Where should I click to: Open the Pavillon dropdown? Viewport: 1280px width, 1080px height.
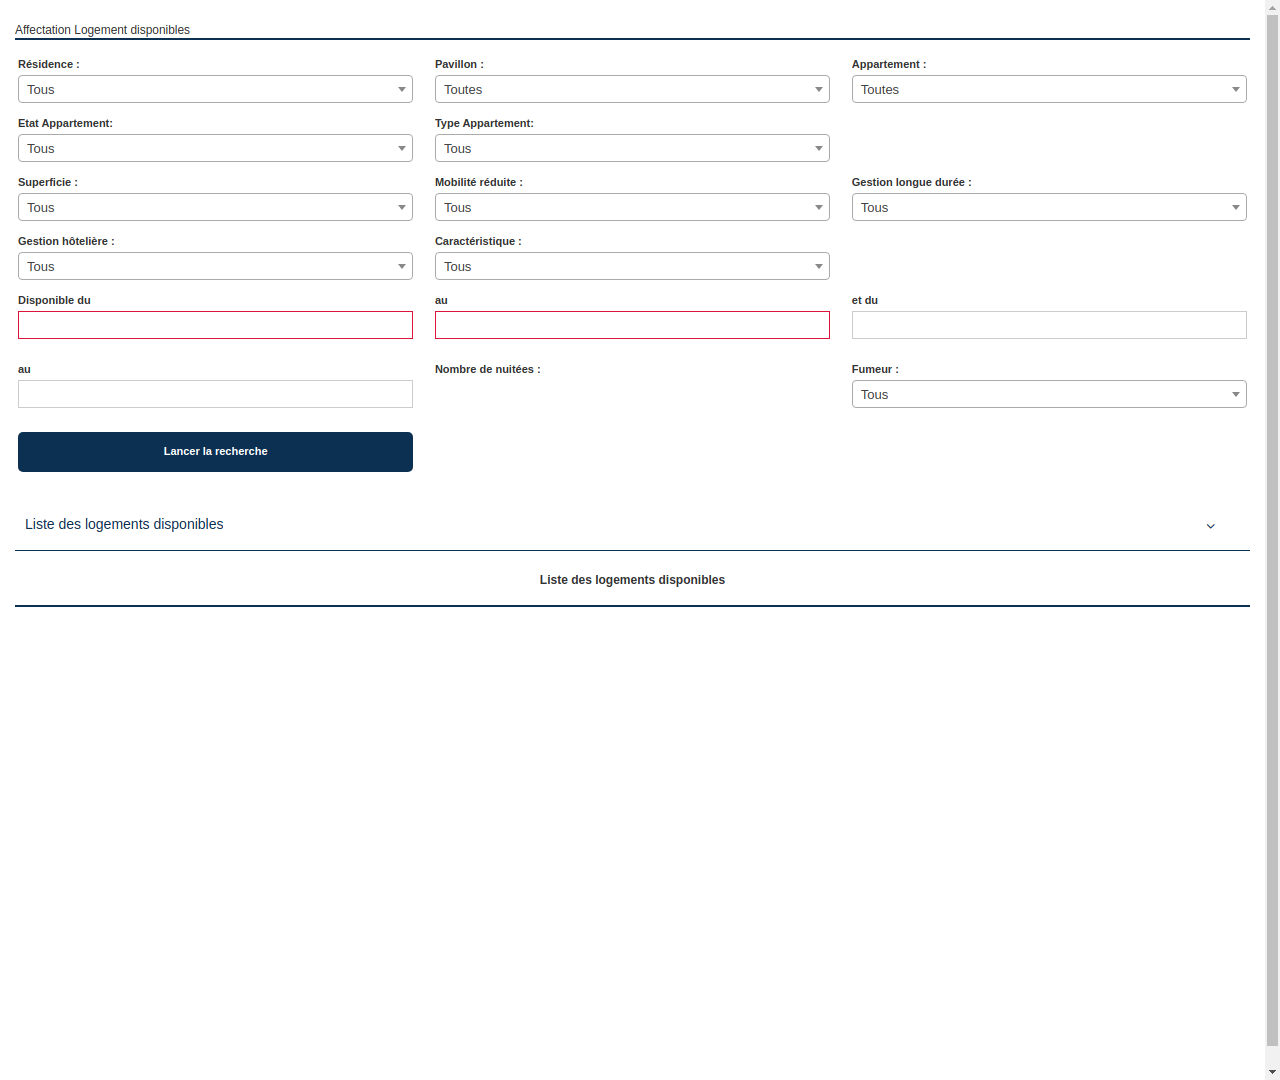point(632,89)
